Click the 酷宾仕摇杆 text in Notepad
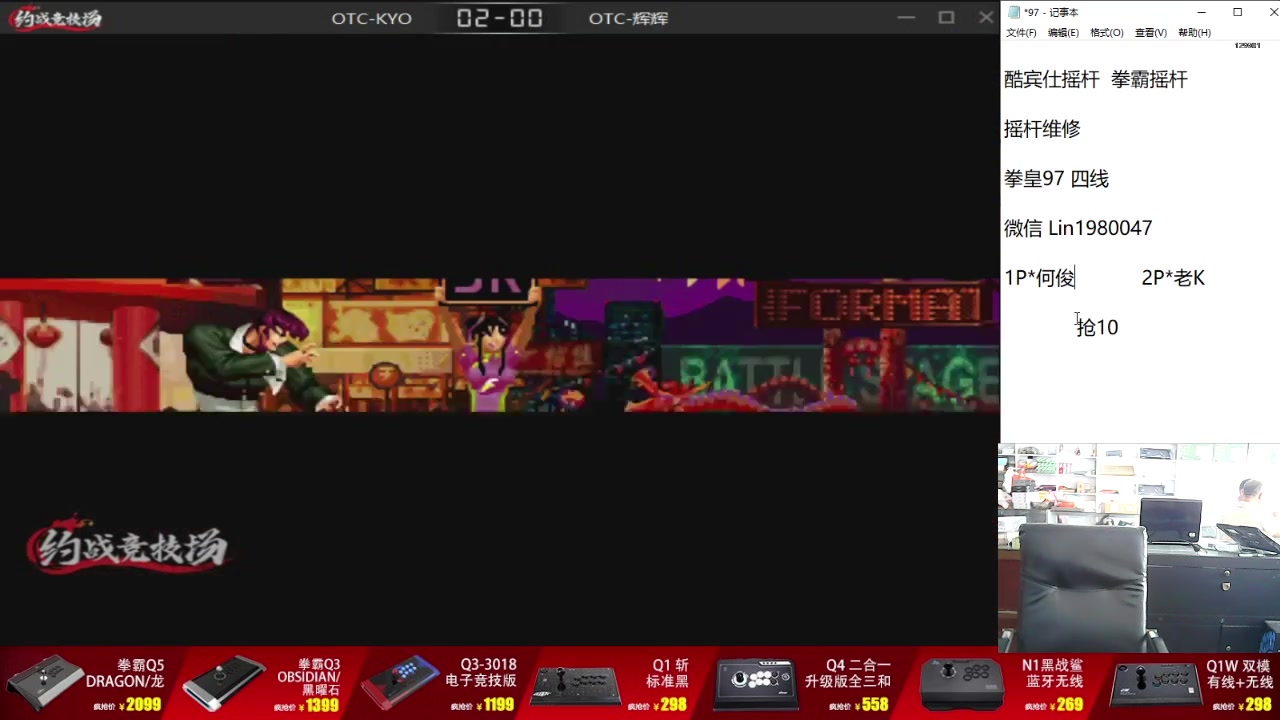Screen dimensions: 1280x720 coord(1051,80)
